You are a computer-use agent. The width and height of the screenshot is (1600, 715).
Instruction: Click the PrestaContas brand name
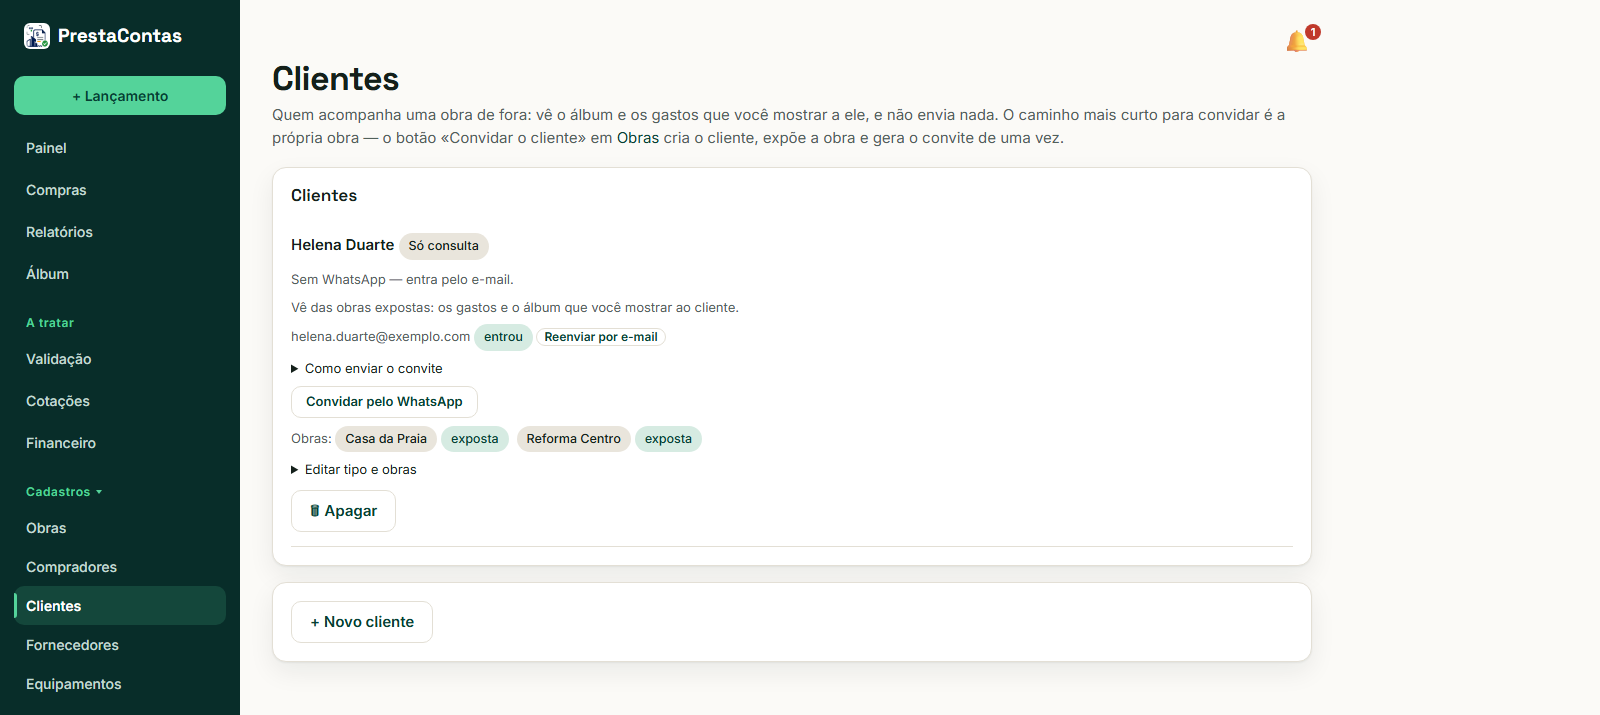tap(120, 36)
